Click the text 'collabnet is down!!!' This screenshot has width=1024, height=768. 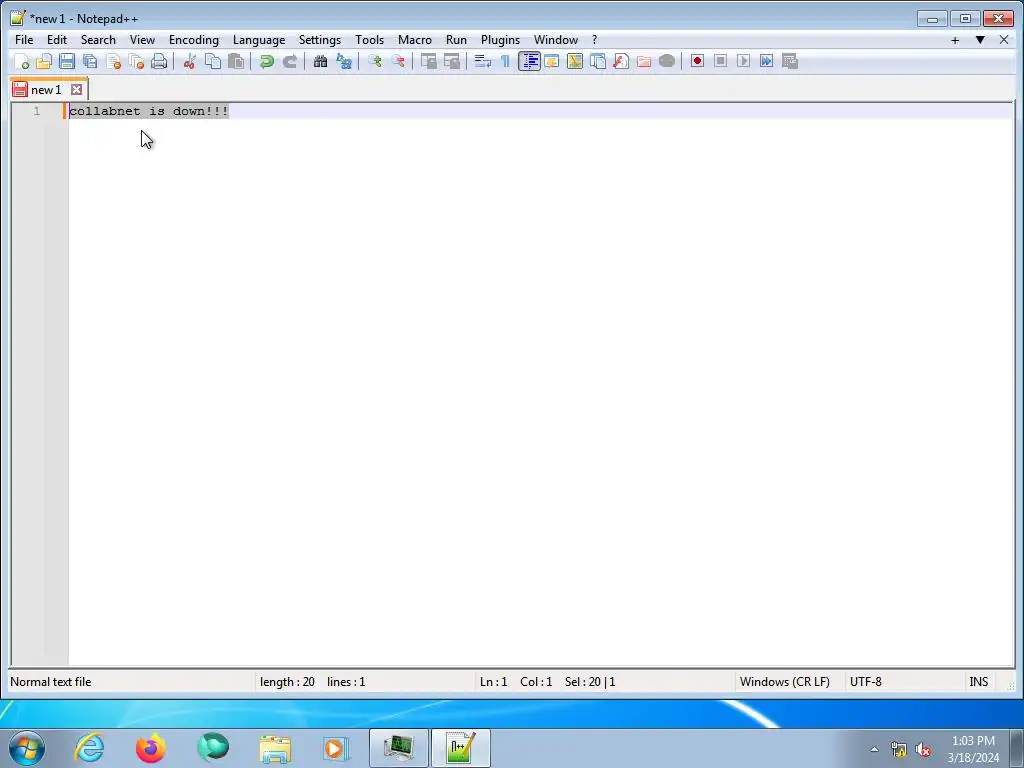[149, 111]
